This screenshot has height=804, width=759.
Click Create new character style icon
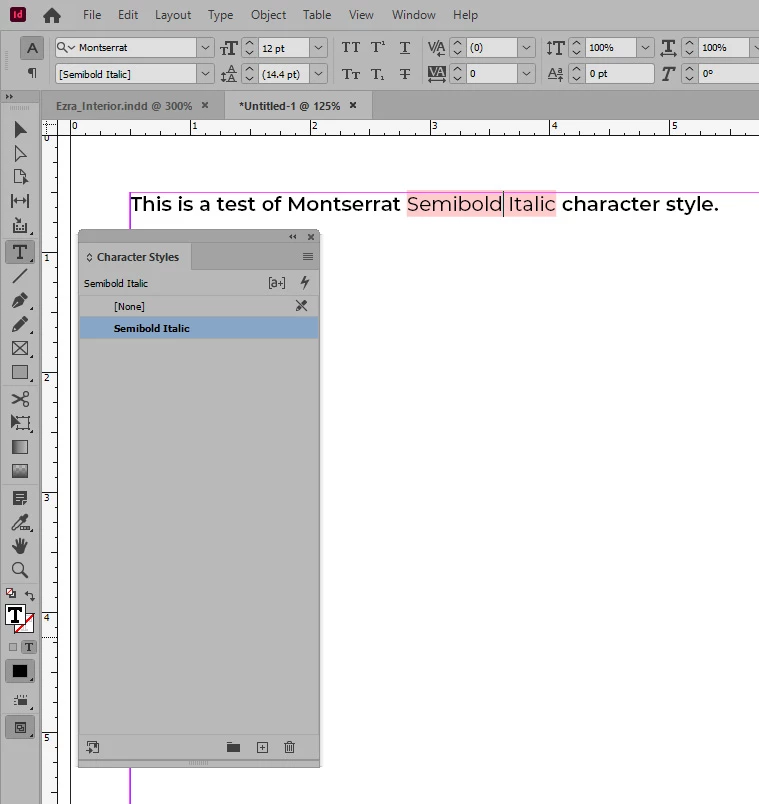262,748
